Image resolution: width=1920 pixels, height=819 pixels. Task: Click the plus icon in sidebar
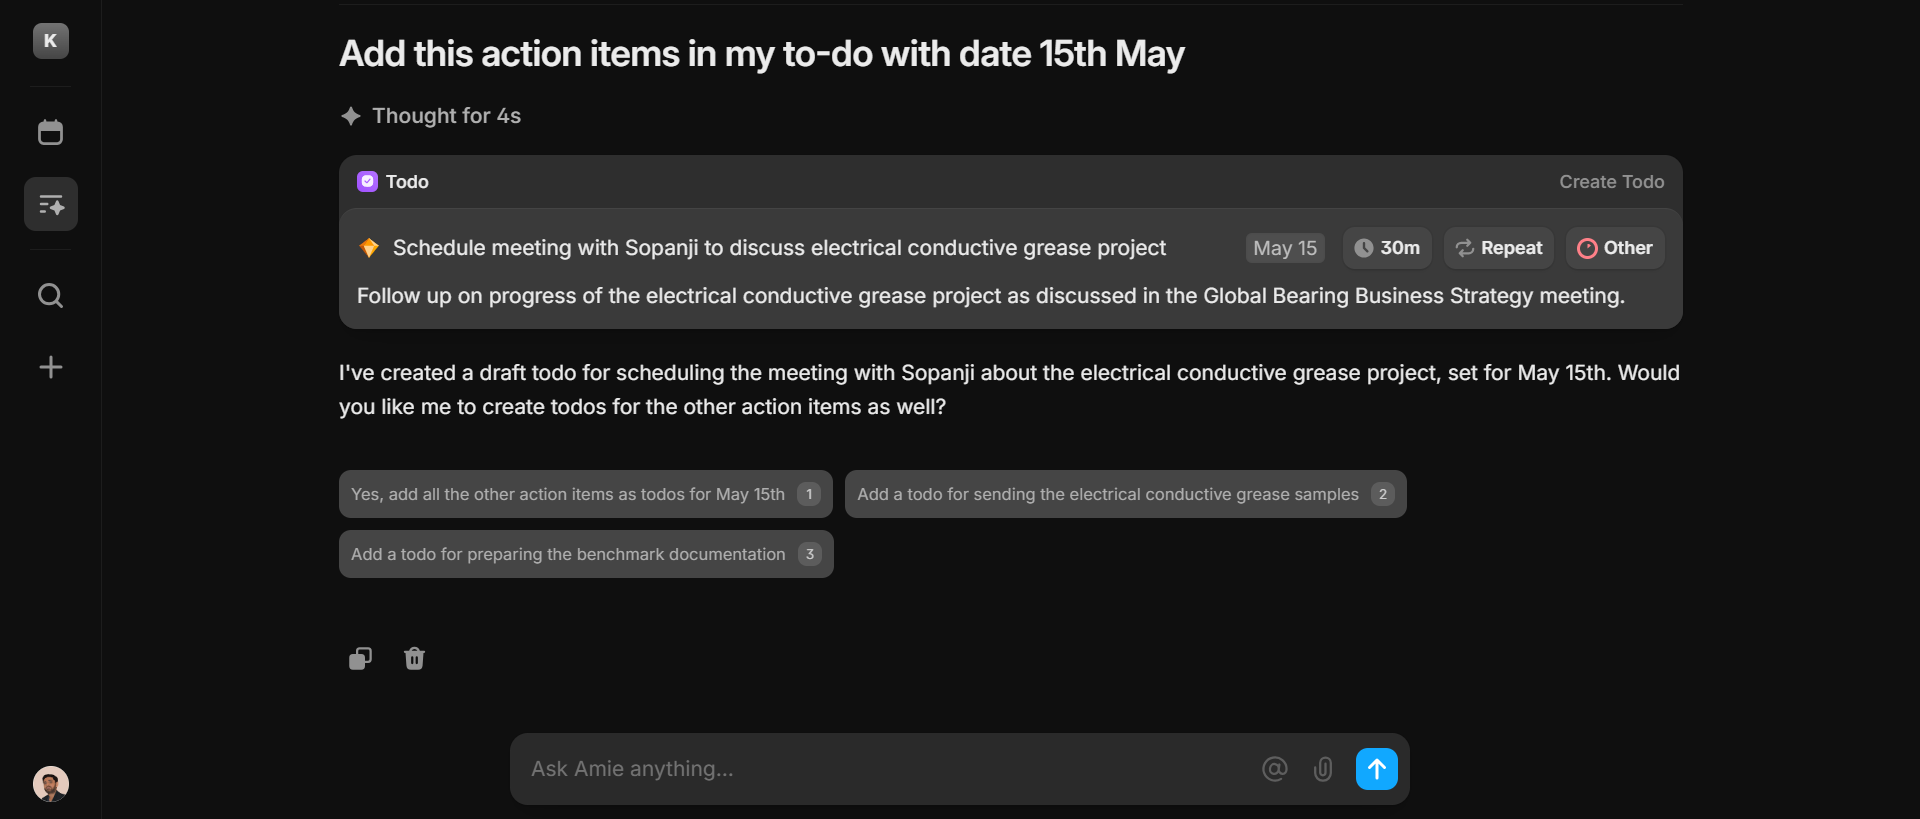[x=51, y=367]
